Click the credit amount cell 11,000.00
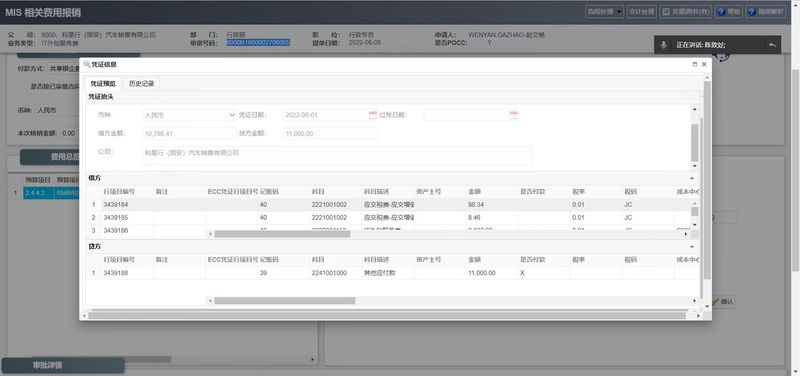 [x=492, y=273]
